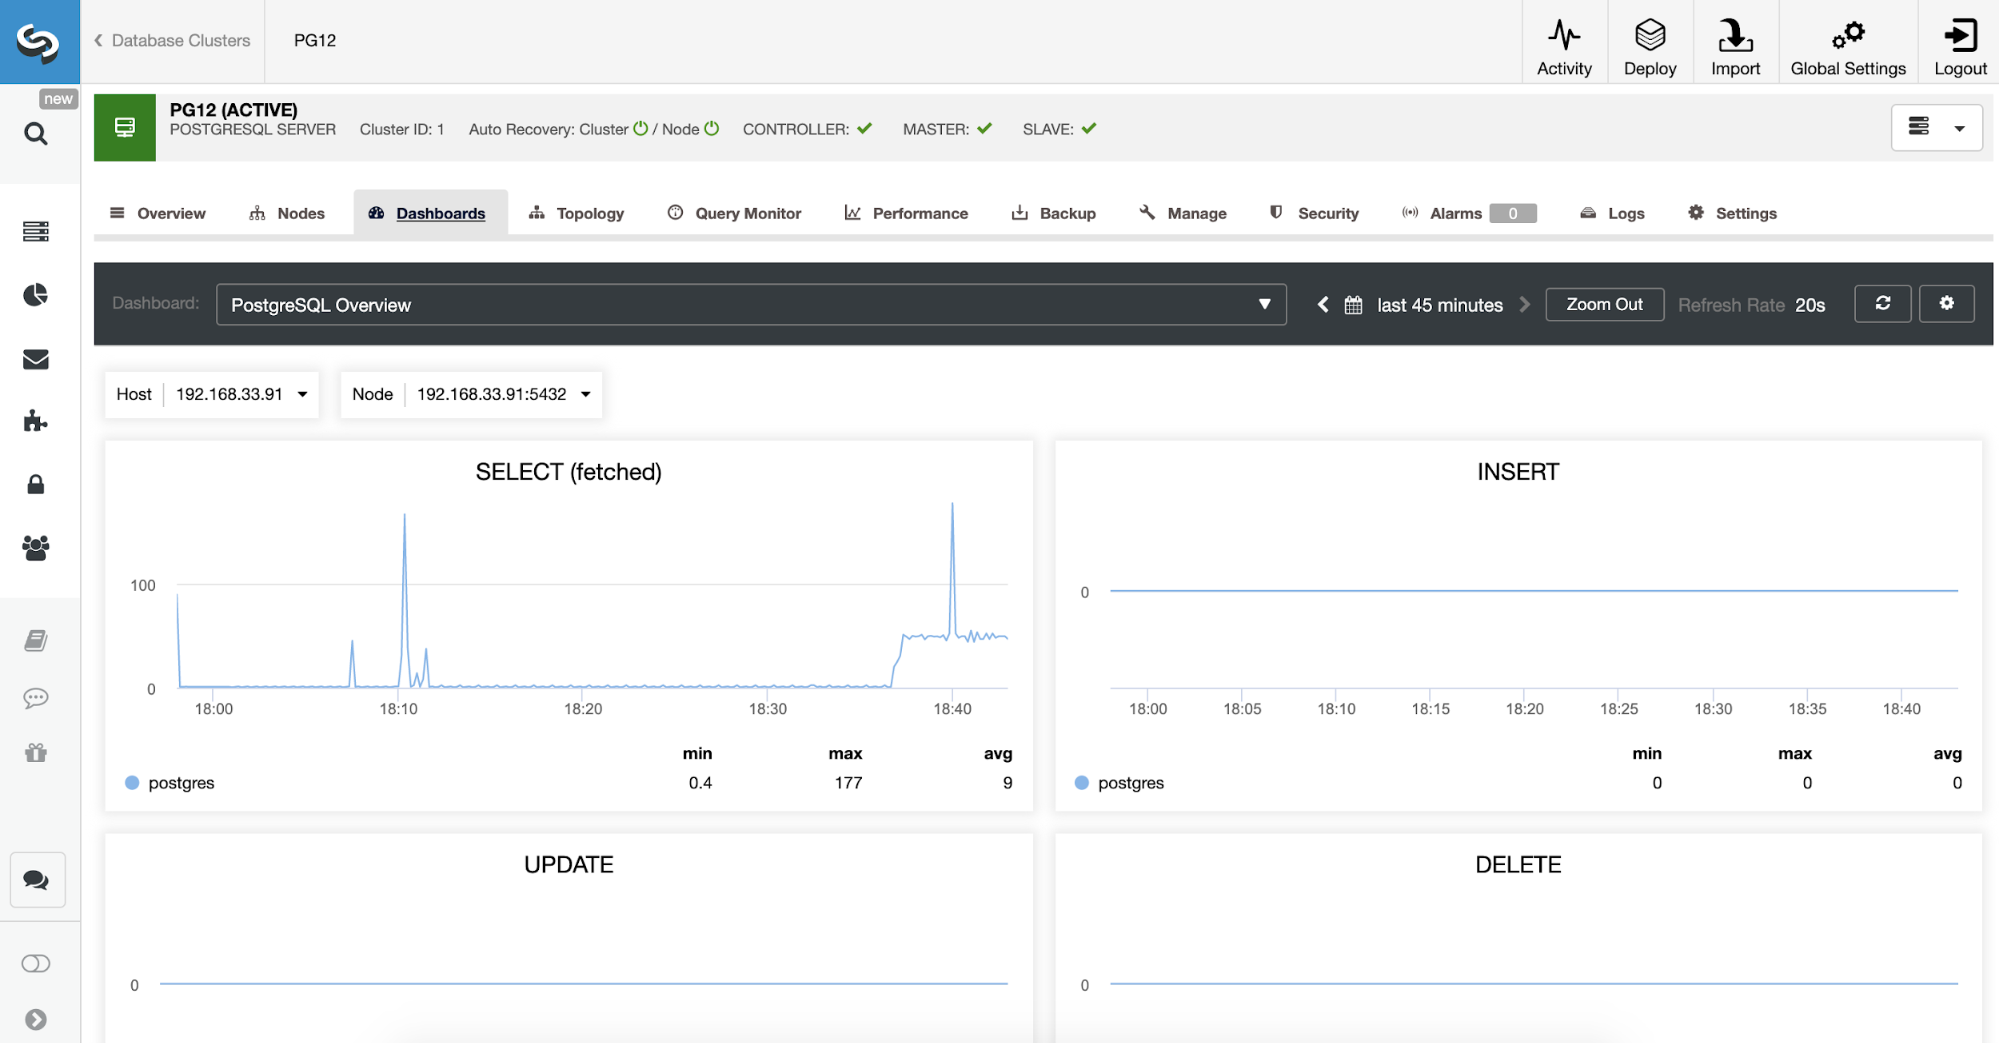Shift time range forward with right chevron
This screenshot has width=1999, height=1043.
[x=1525, y=305]
